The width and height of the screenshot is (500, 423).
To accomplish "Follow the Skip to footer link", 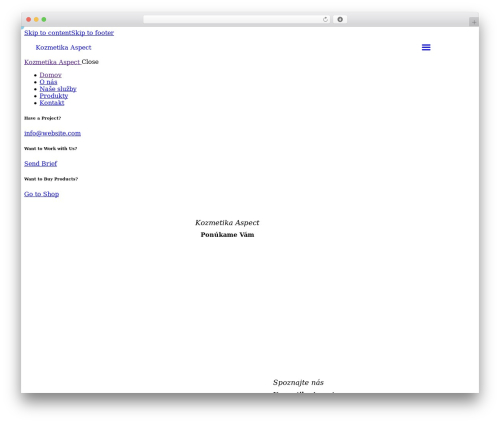I will point(92,33).
